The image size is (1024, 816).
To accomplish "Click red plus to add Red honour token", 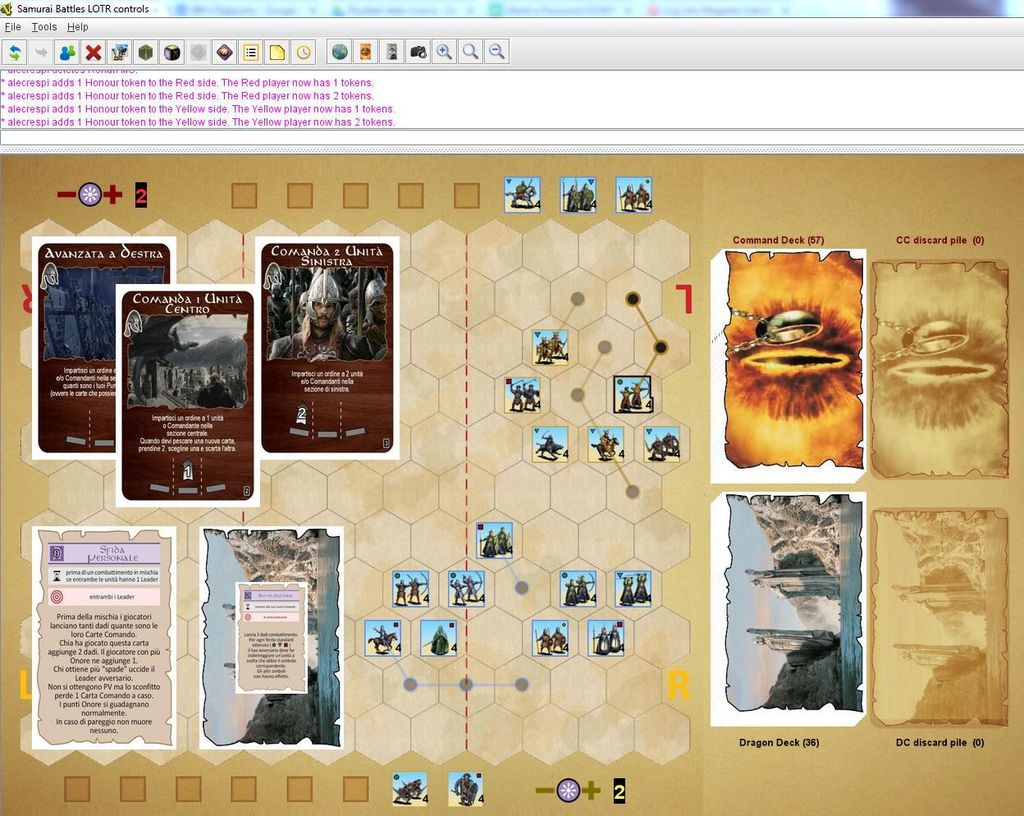I will [112, 195].
